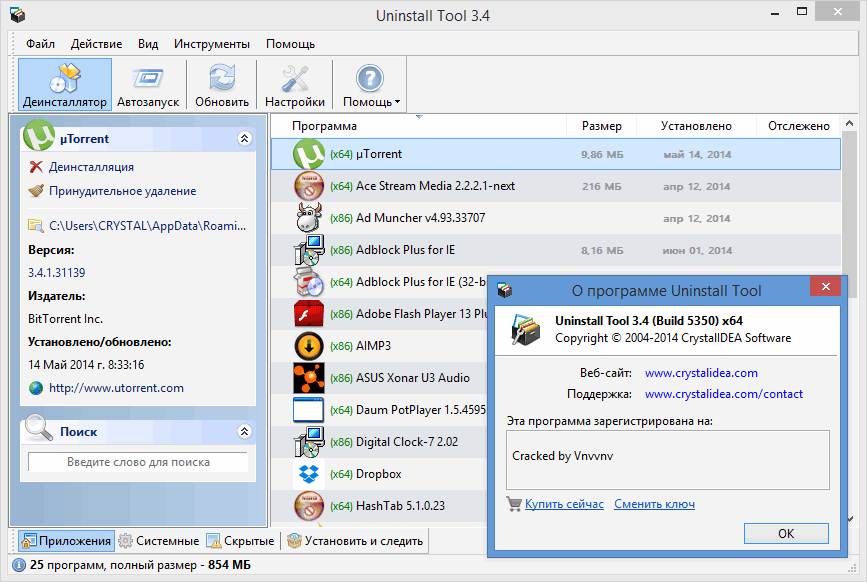Open the Автозапуск startup manager
867x582 pixels.
point(148,85)
